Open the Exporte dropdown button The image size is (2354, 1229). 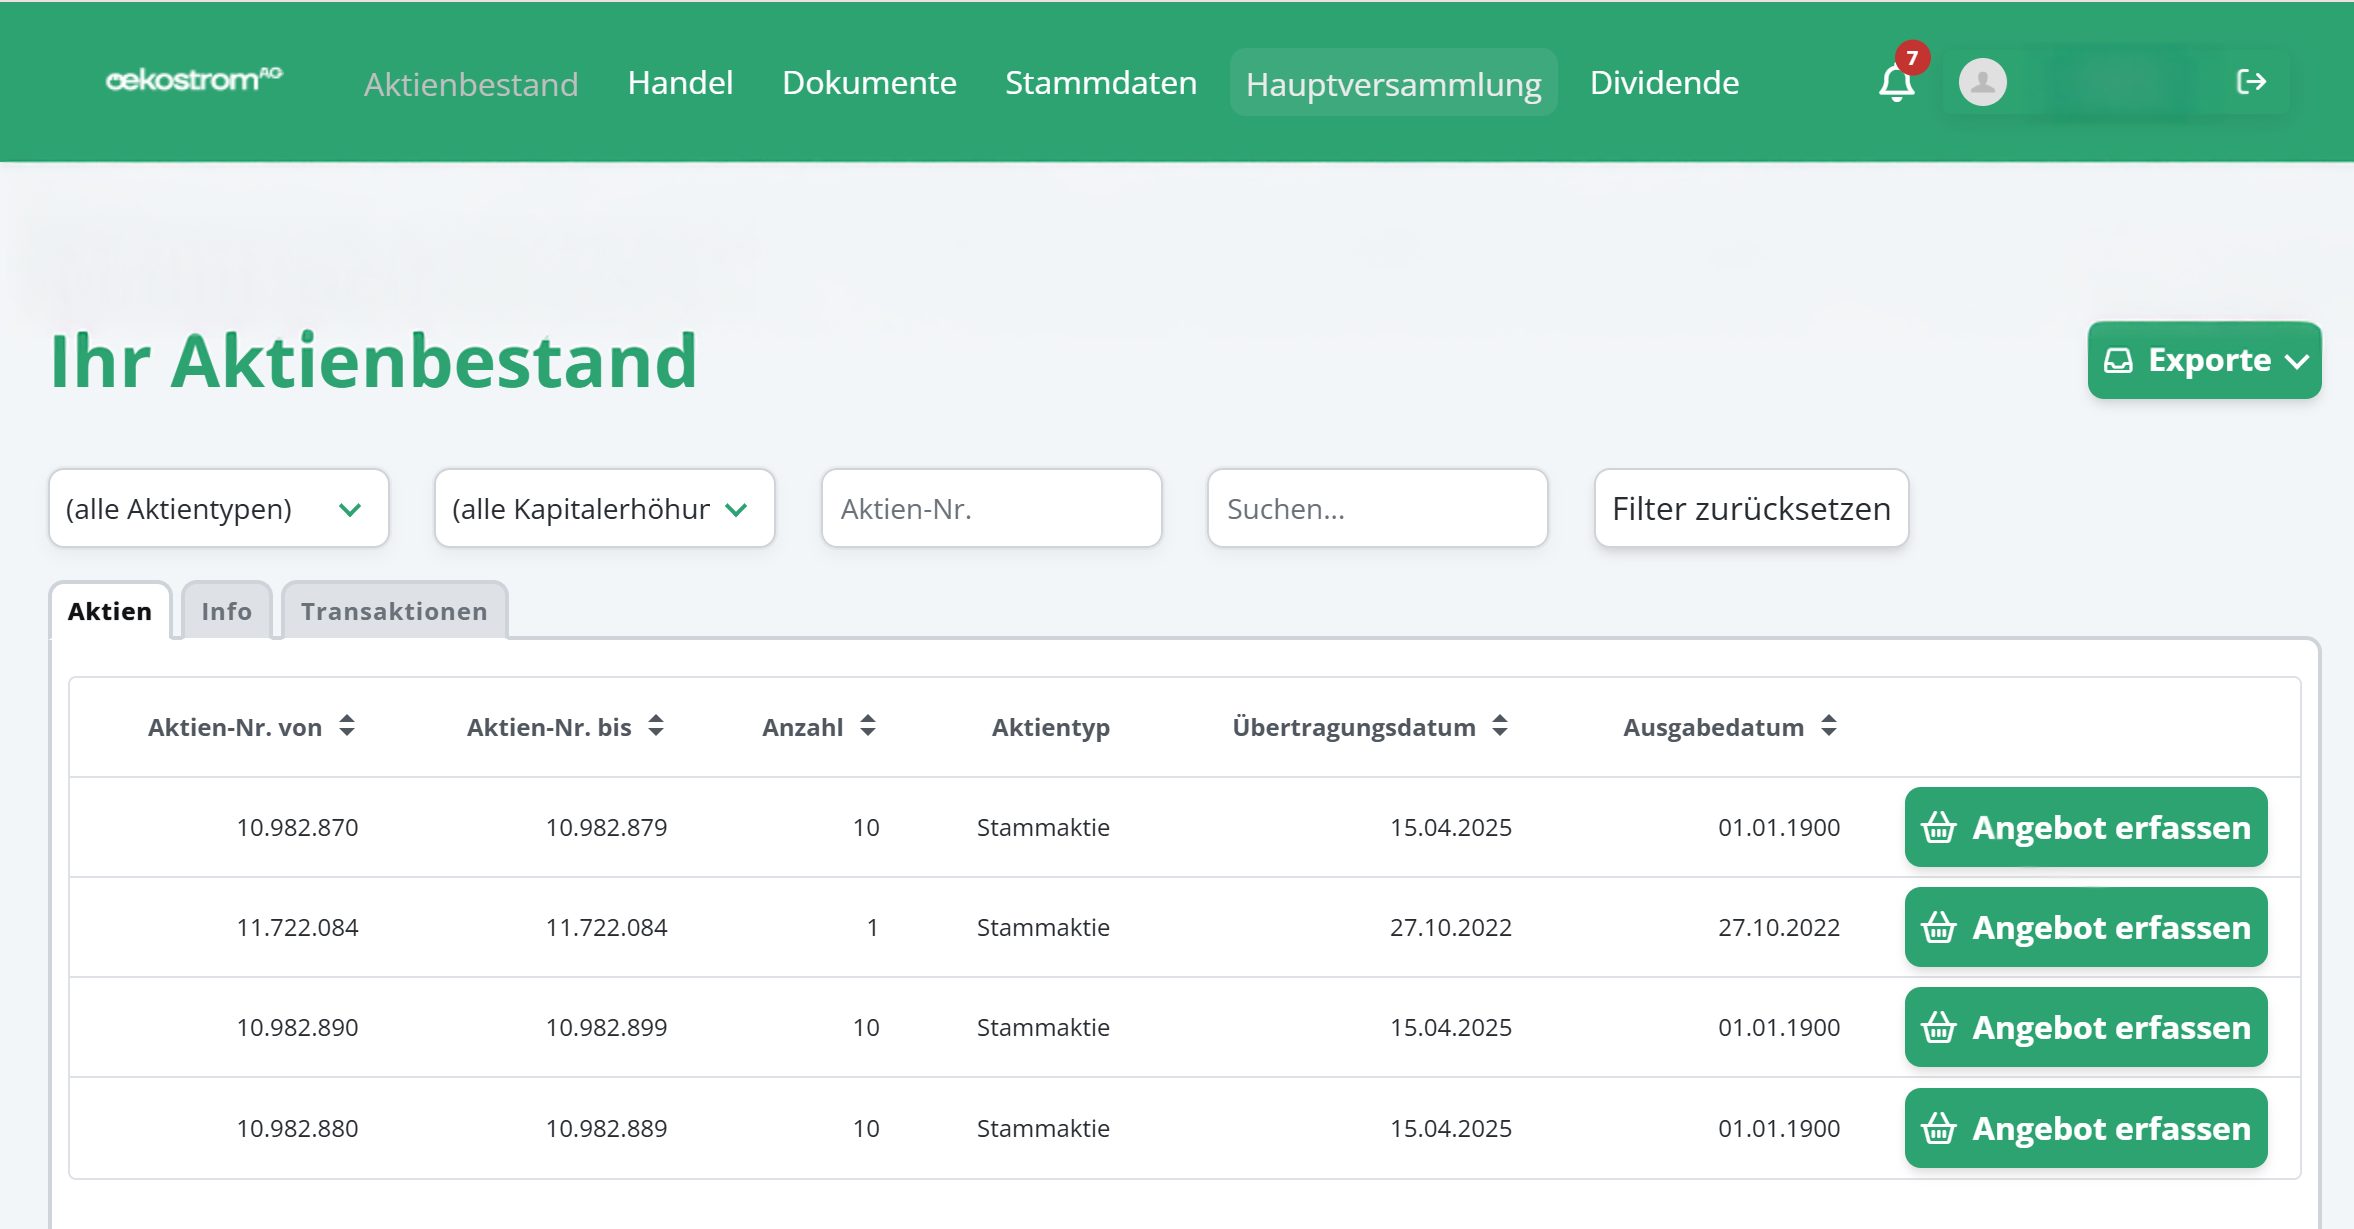click(x=2204, y=360)
